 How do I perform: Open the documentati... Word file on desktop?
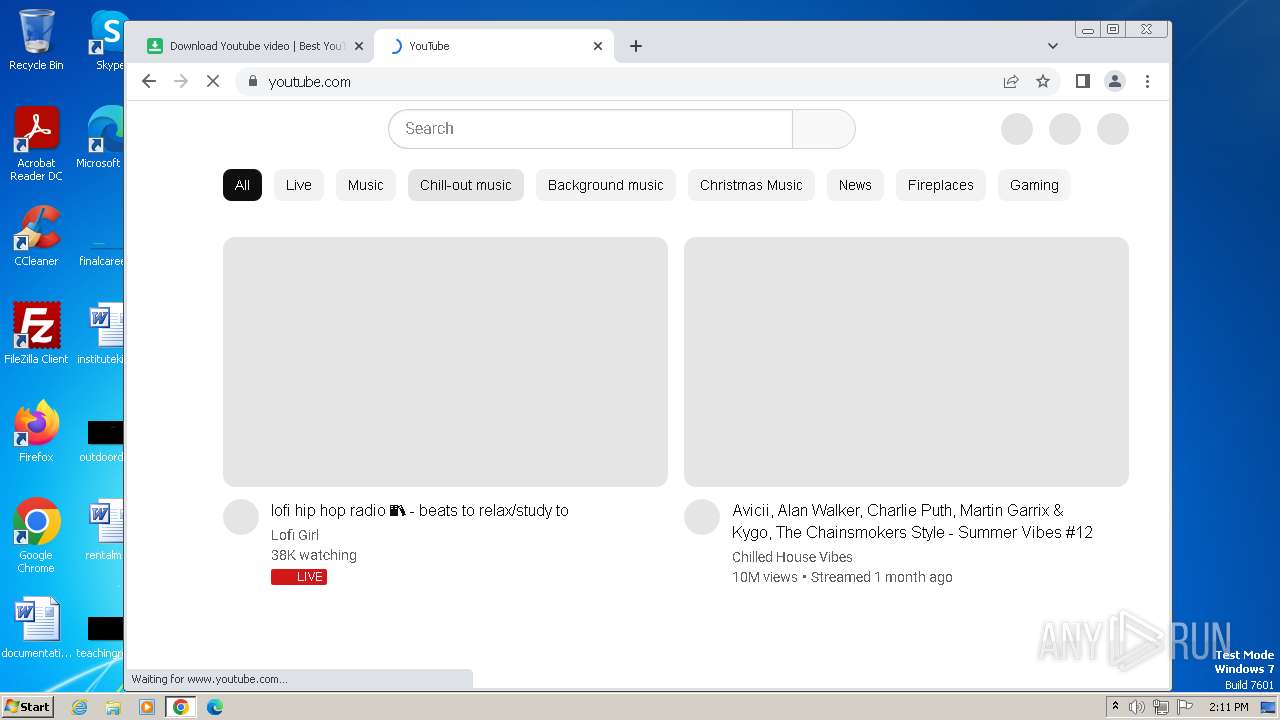click(36, 629)
